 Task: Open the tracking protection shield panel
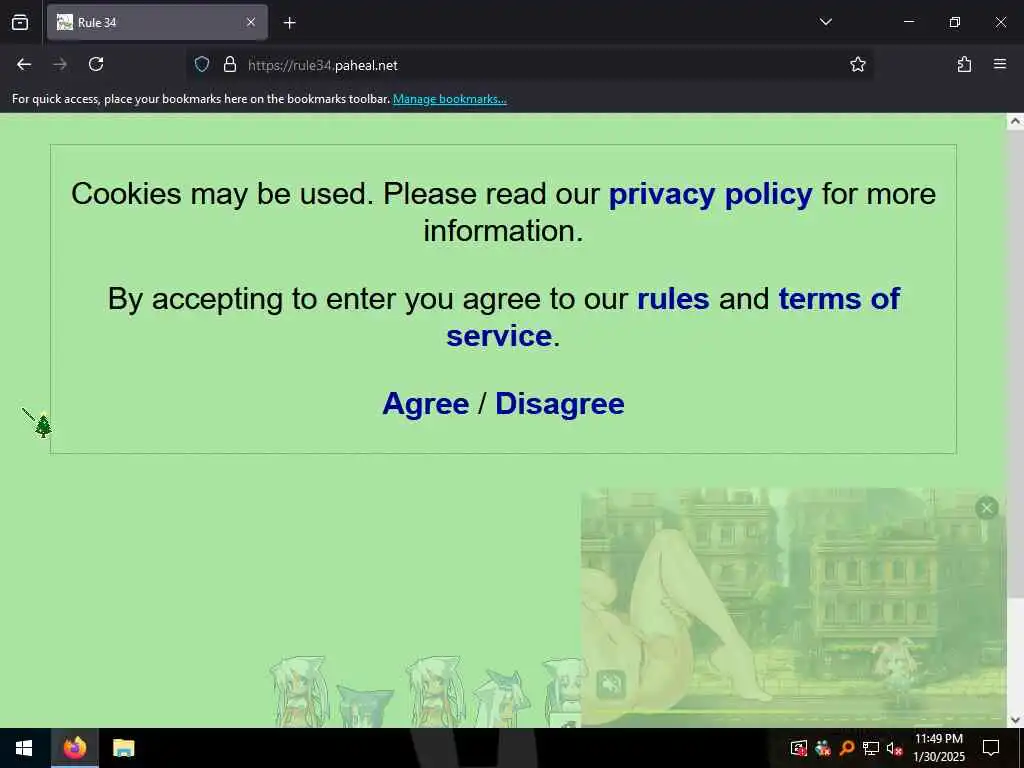pyautogui.click(x=202, y=64)
